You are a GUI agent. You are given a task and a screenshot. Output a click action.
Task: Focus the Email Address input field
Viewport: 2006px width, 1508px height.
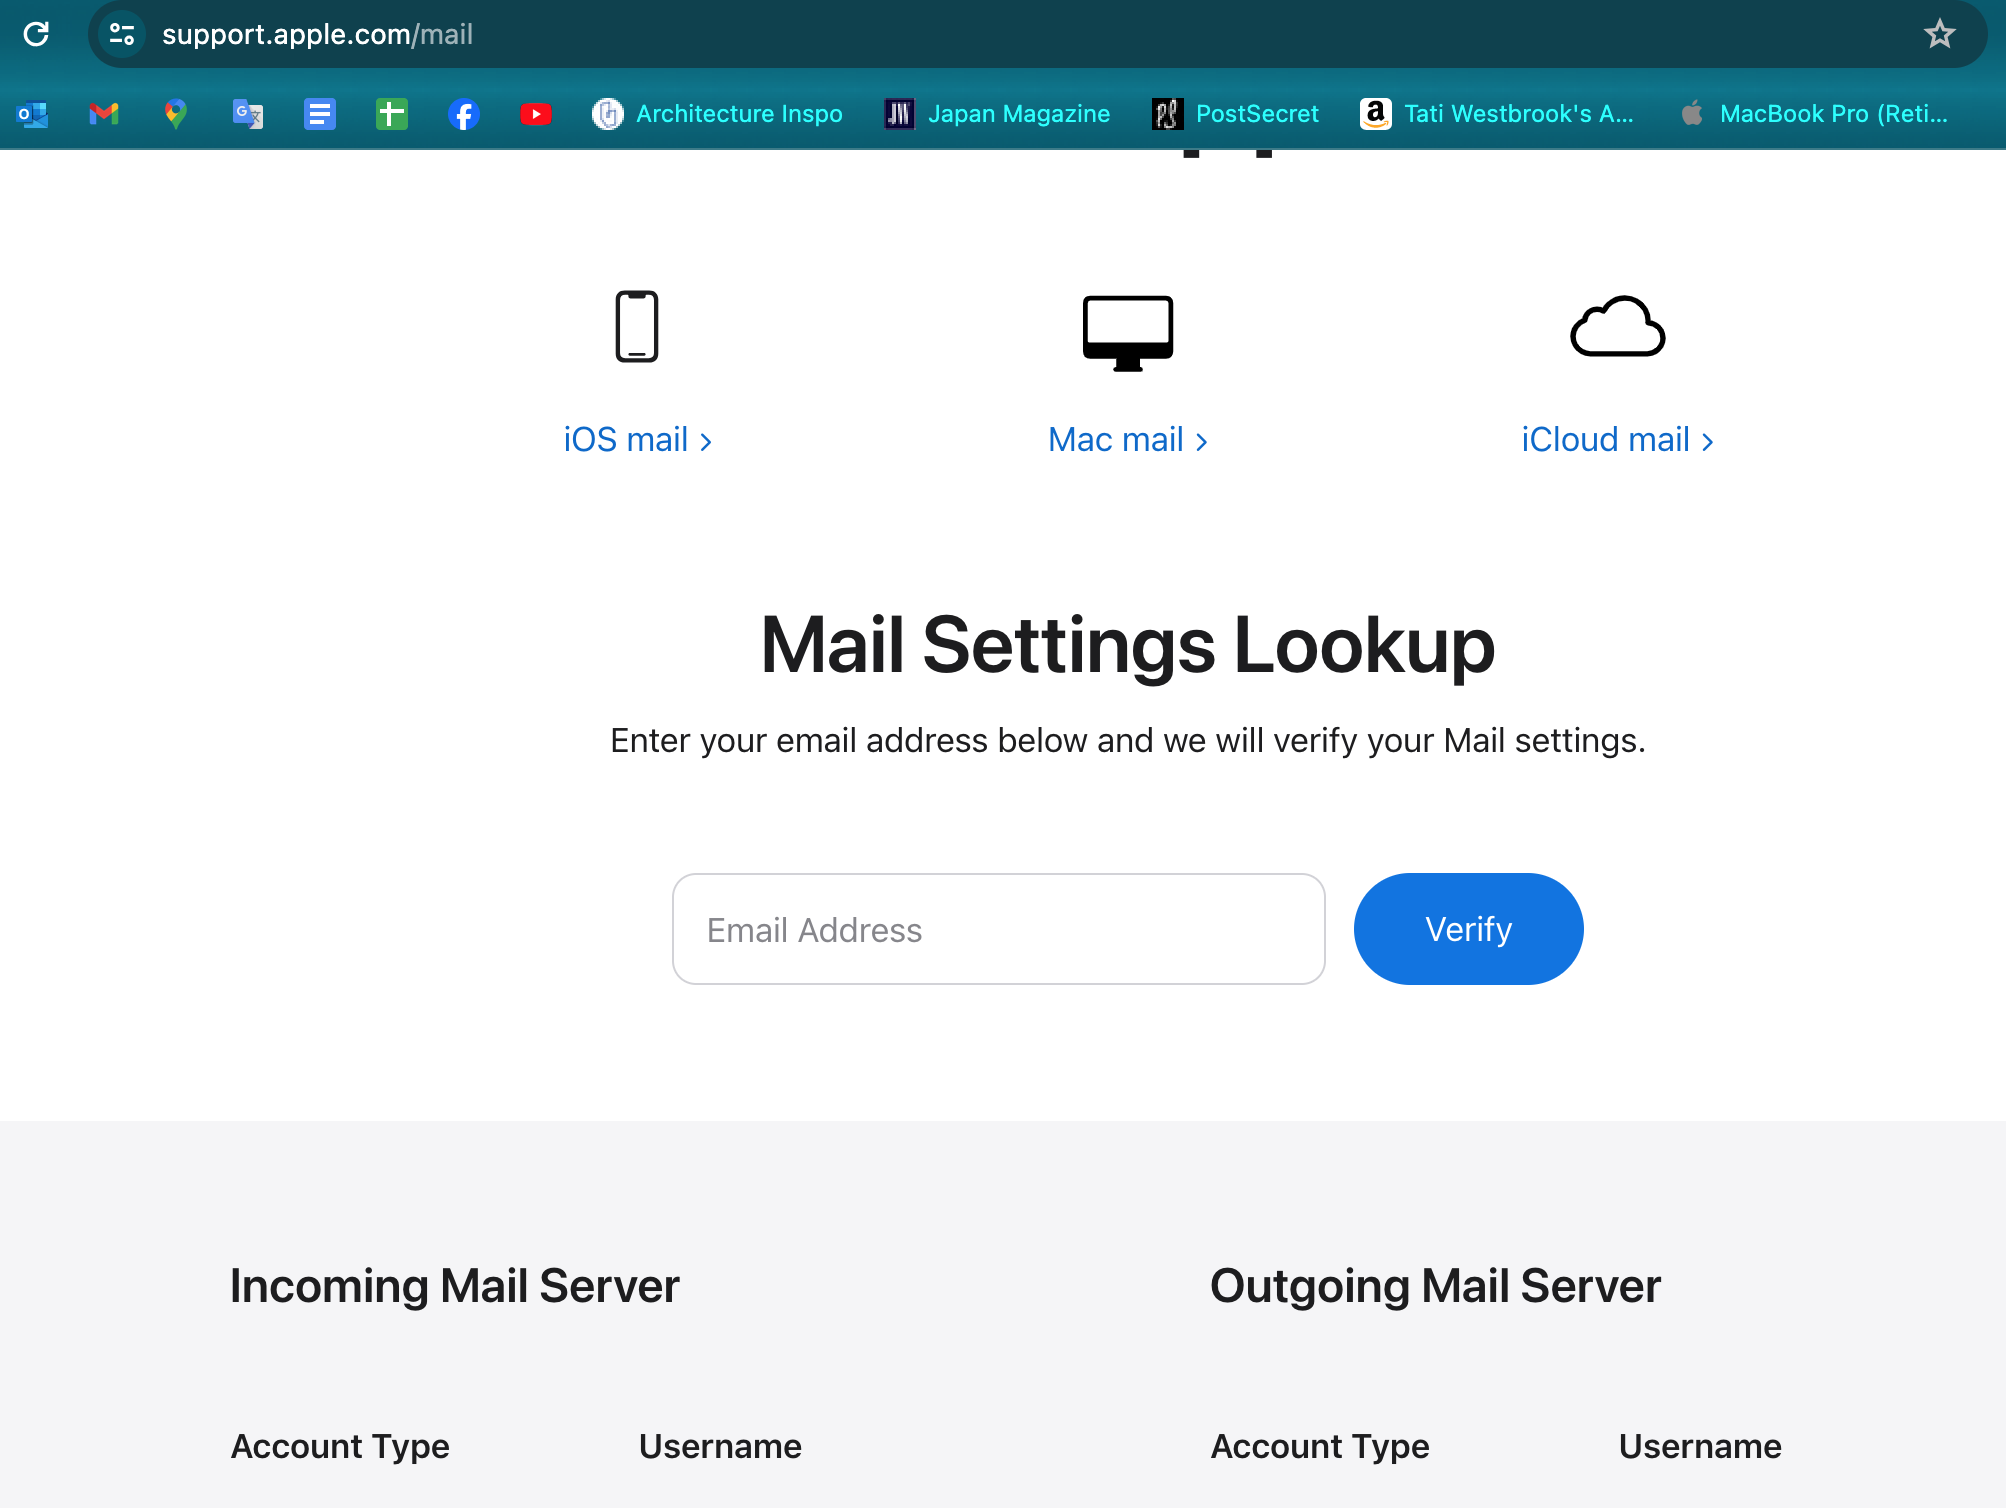pos(998,929)
